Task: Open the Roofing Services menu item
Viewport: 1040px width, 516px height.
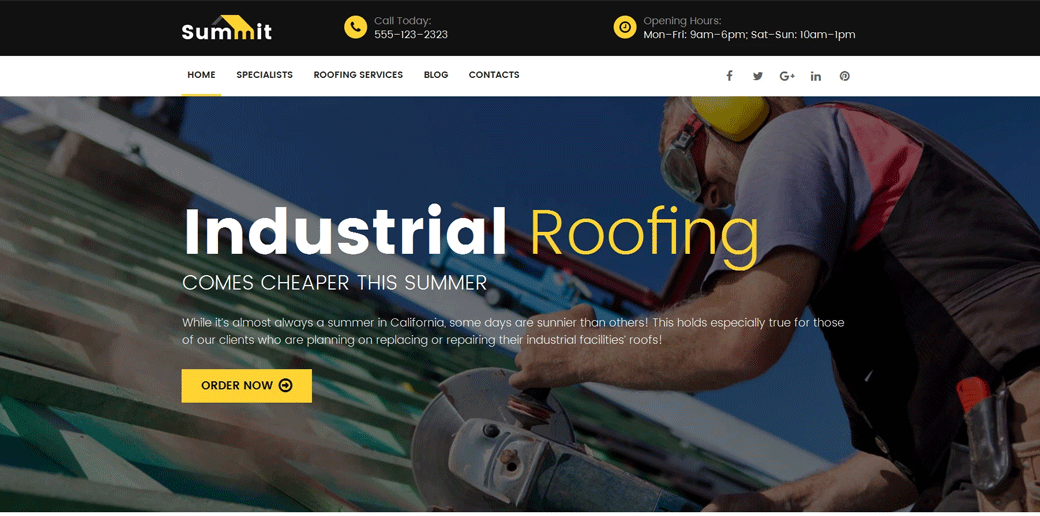Action: tap(358, 75)
